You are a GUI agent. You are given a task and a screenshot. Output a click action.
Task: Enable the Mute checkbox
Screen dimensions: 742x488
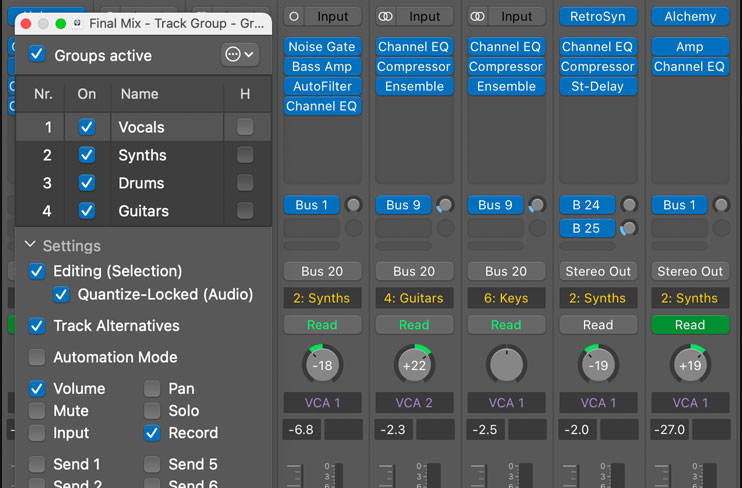click(x=37, y=411)
